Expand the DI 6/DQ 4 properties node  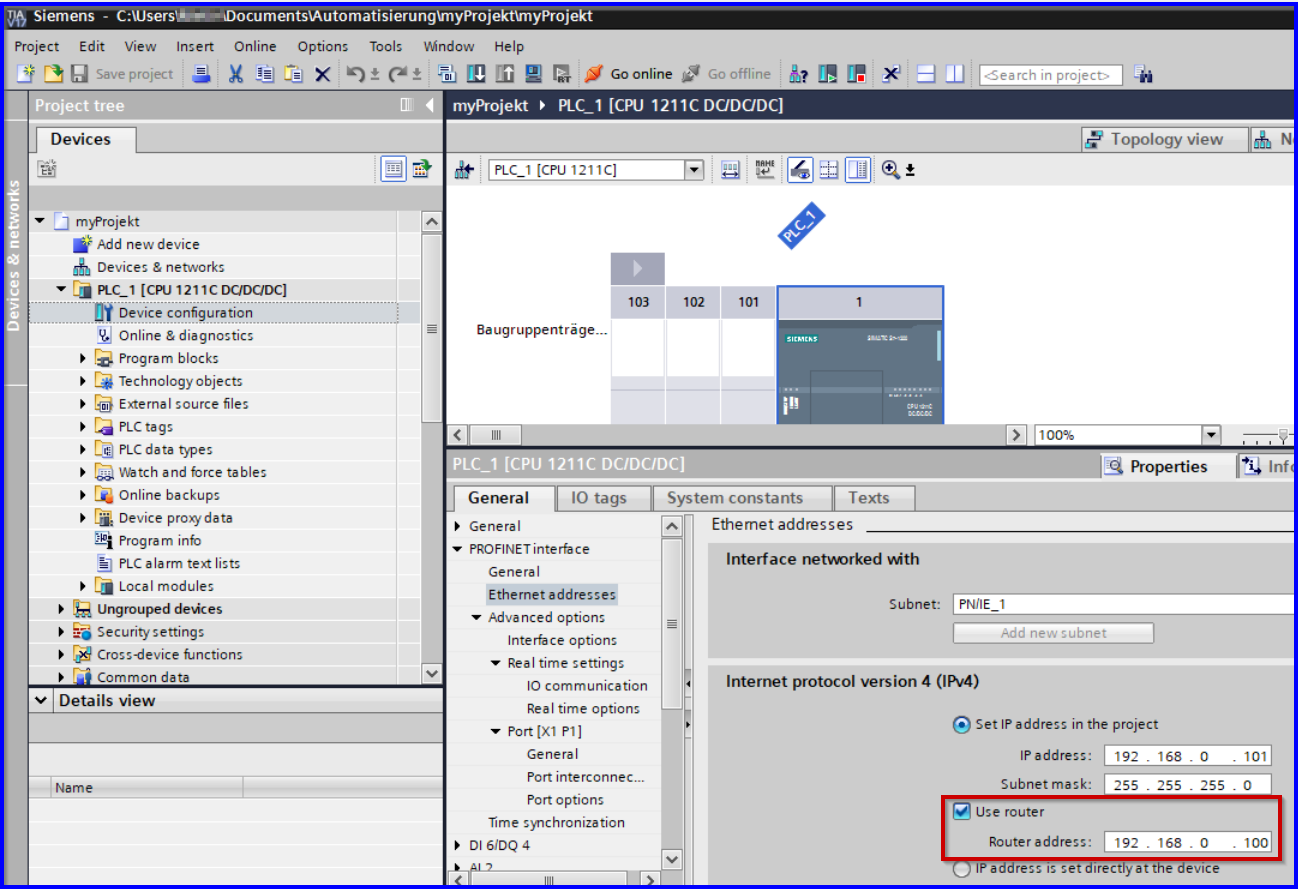coord(458,846)
